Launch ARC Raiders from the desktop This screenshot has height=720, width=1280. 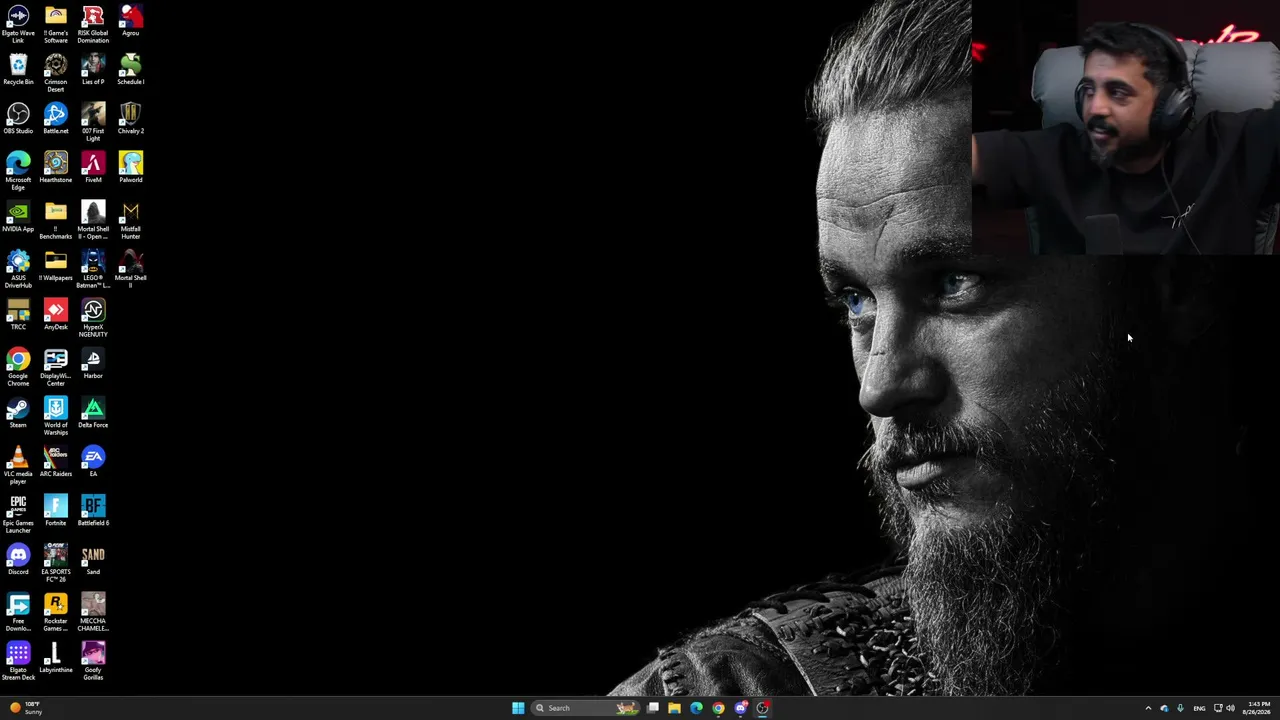pos(56,462)
